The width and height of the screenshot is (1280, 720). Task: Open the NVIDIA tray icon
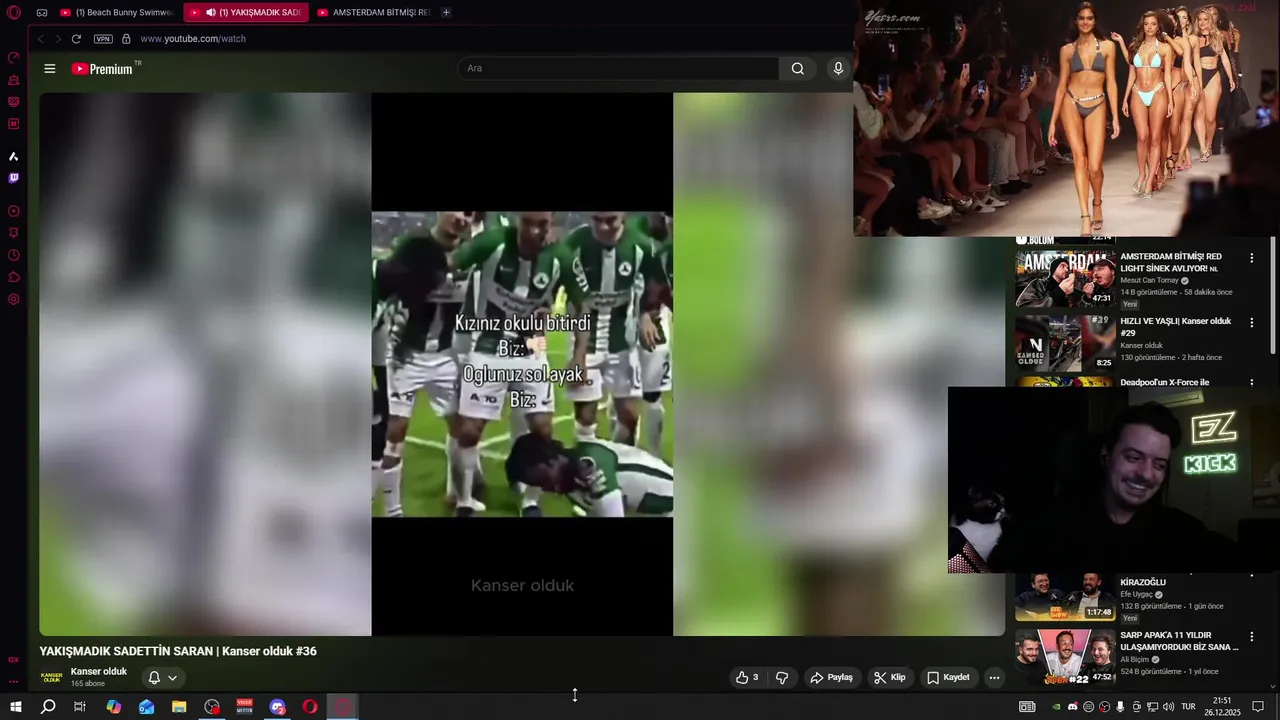(x=1056, y=707)
